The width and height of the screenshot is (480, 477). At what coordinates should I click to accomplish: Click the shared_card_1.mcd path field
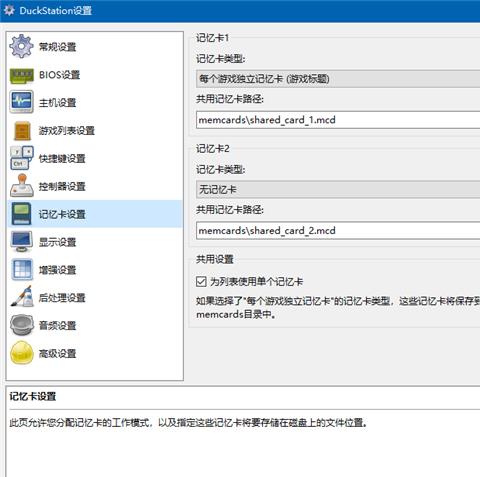tap(338, 120)
